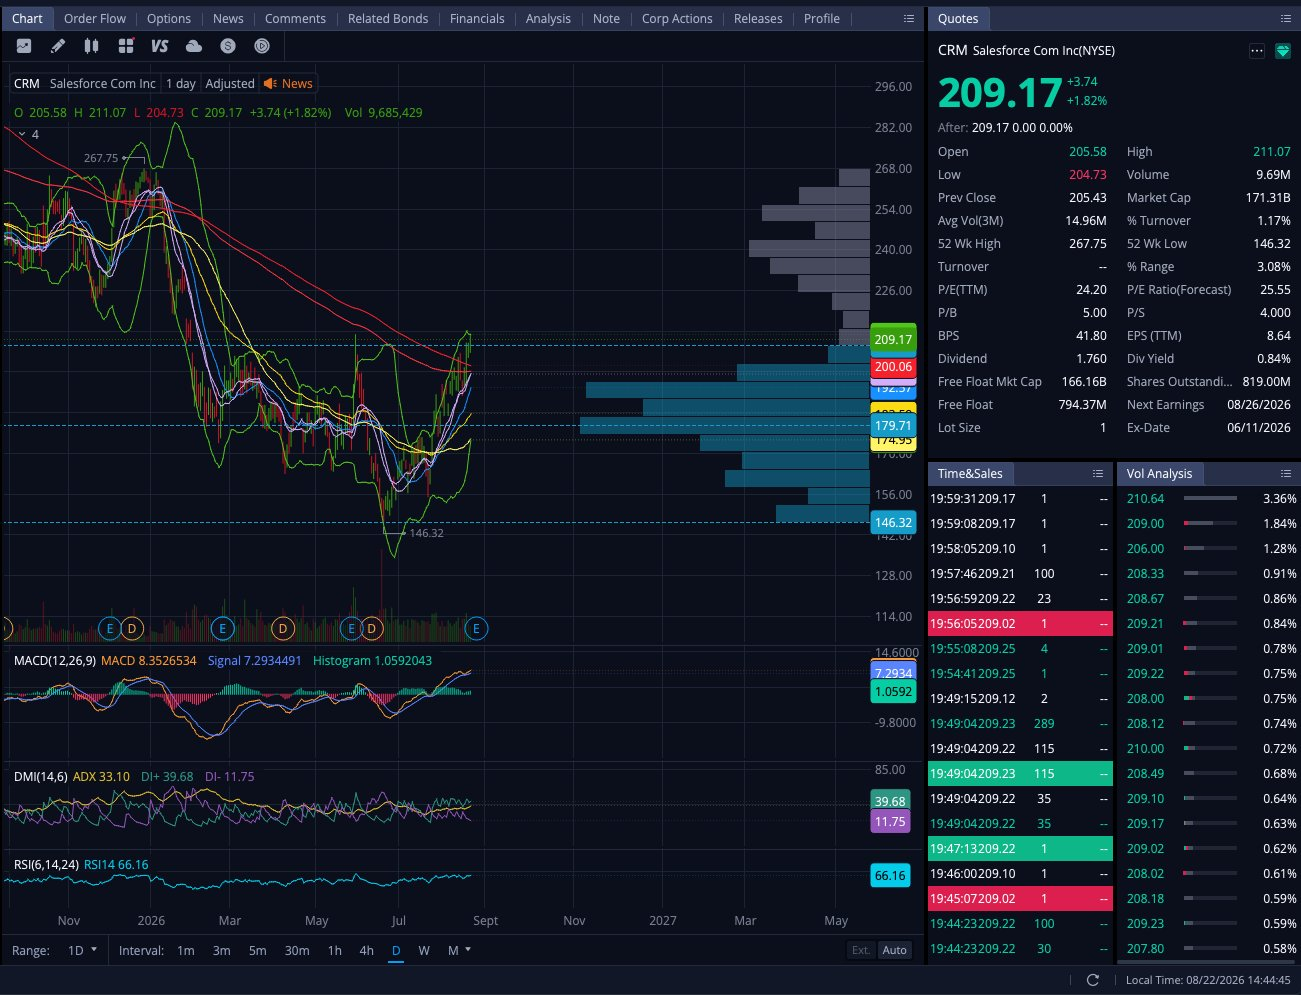Image resolution: width=1301 pixels, height=995 pixels.
Task: Click the 179.71 blue price level label
Action: (893, 426)
